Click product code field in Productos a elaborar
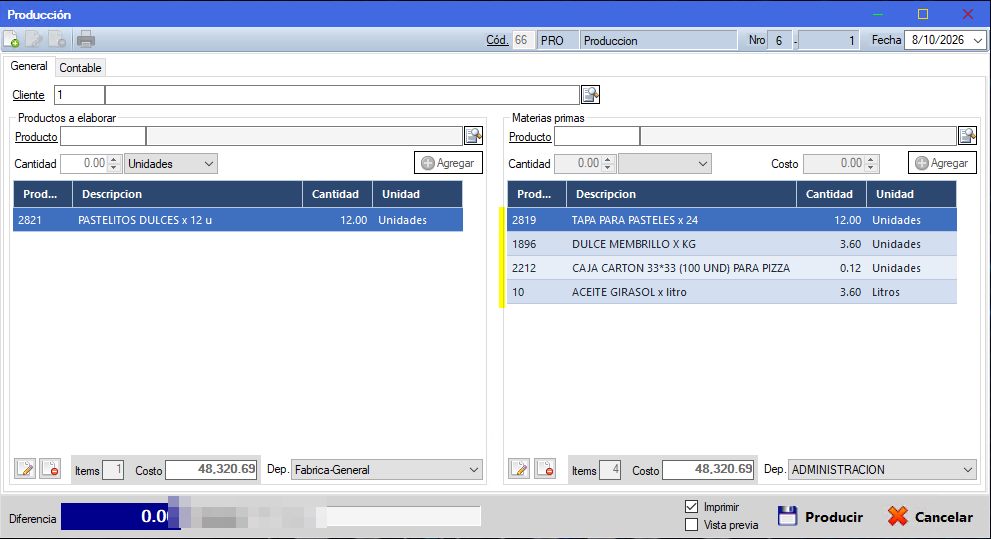Screen dimensions: 991x539 pyautogui.click(x=103, y=136)
